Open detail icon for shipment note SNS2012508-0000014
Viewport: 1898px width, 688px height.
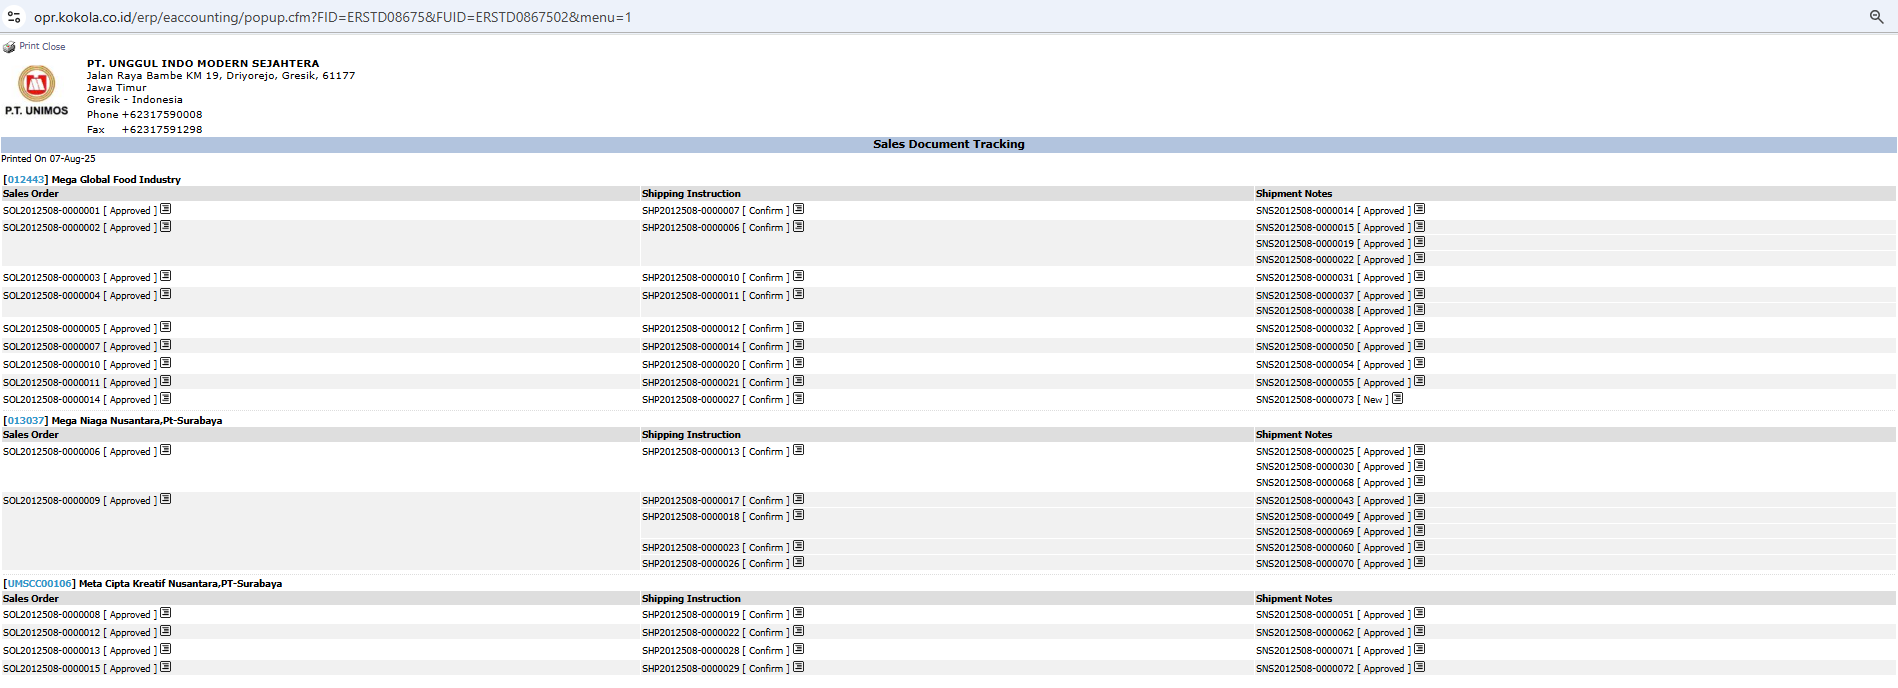(x=1419, y=210)
